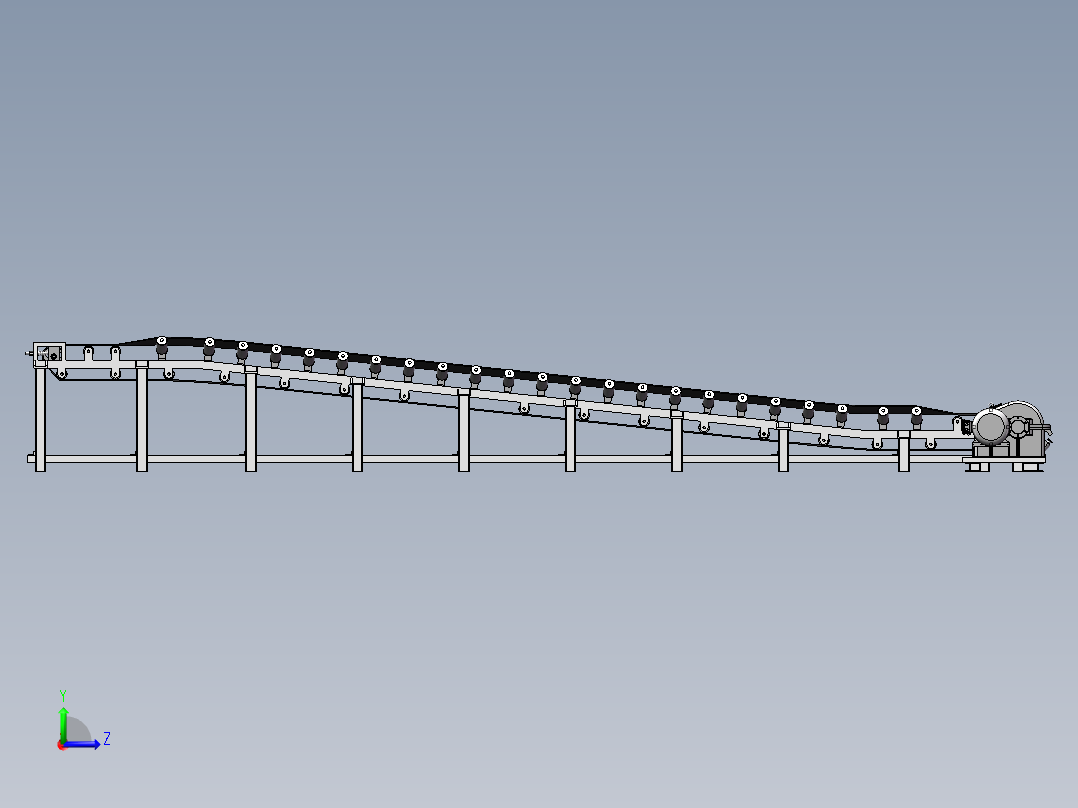Click the blue Z axis arrow
Screen dimensions: 1078x808
coord(88,745)
